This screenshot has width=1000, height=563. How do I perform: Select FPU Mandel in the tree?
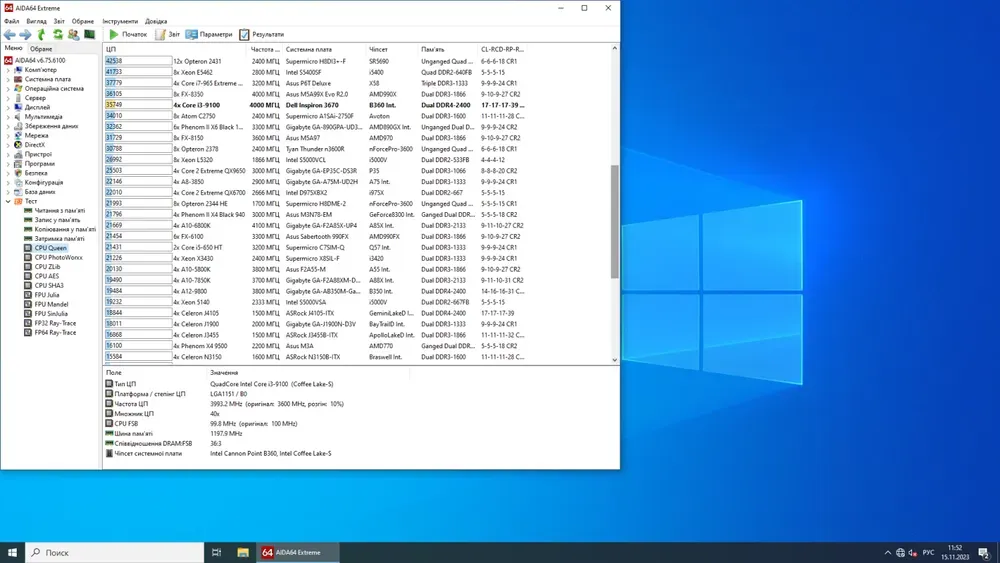tap(52, 304)
